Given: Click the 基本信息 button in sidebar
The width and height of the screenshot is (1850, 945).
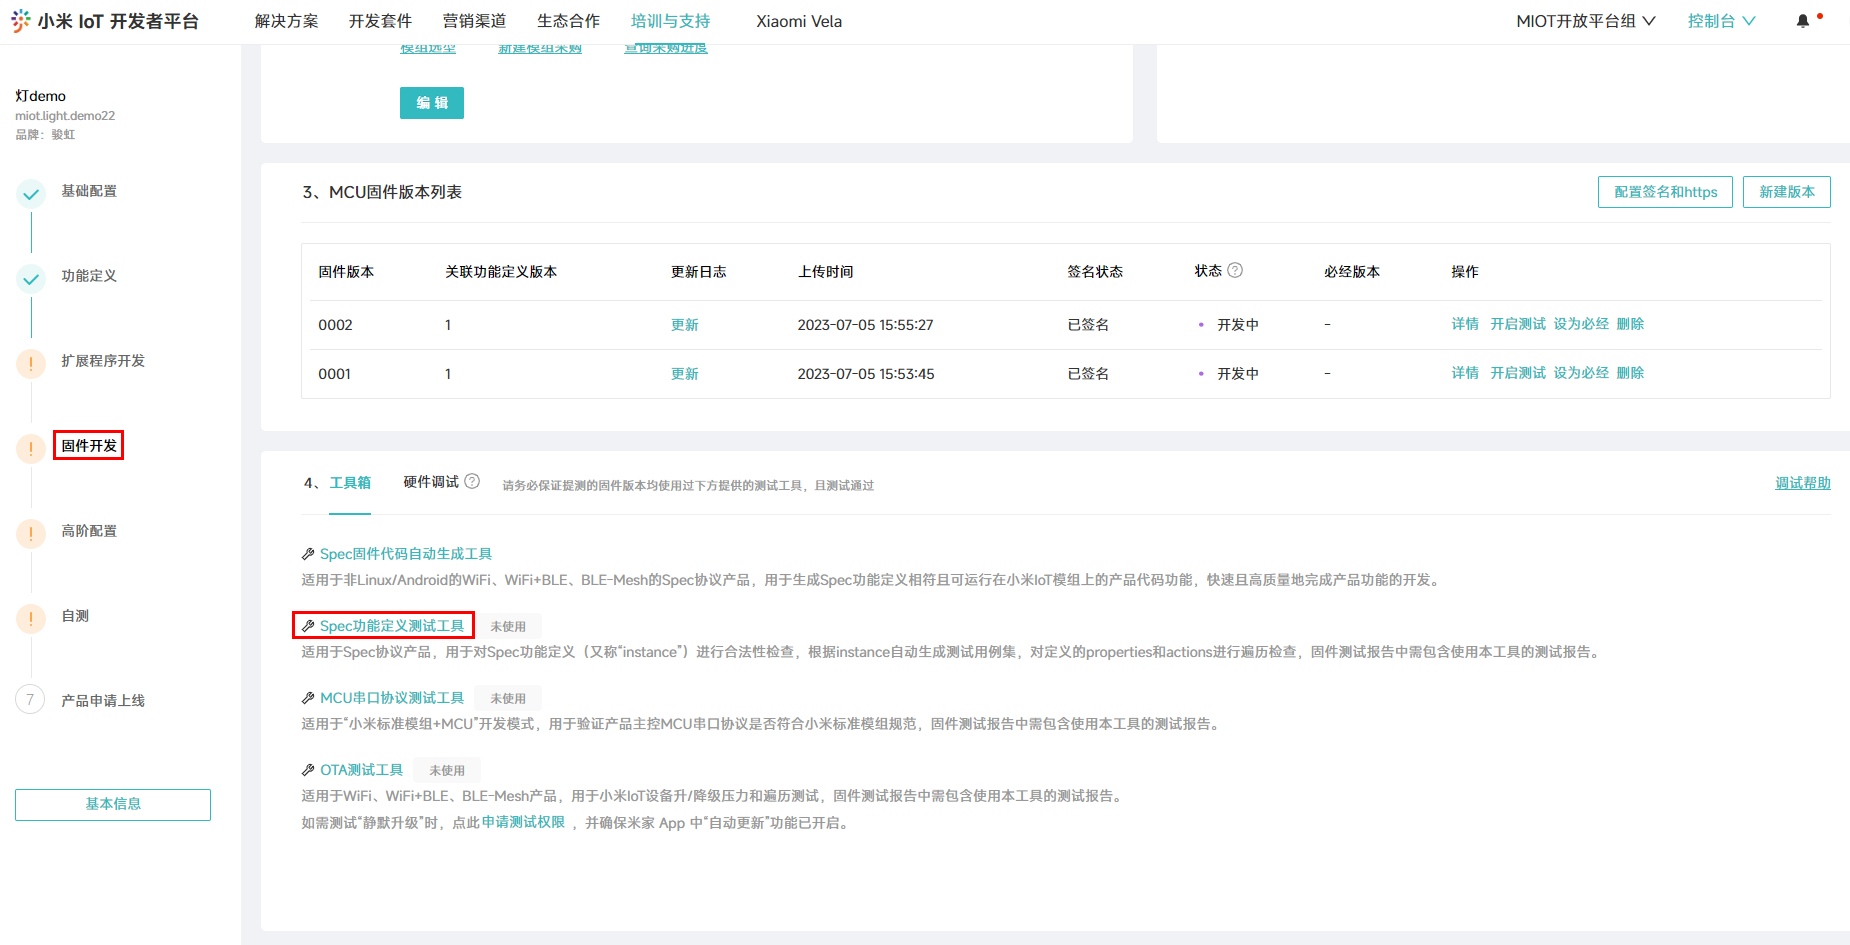Looking at the screenshot, I should [113, 805].
